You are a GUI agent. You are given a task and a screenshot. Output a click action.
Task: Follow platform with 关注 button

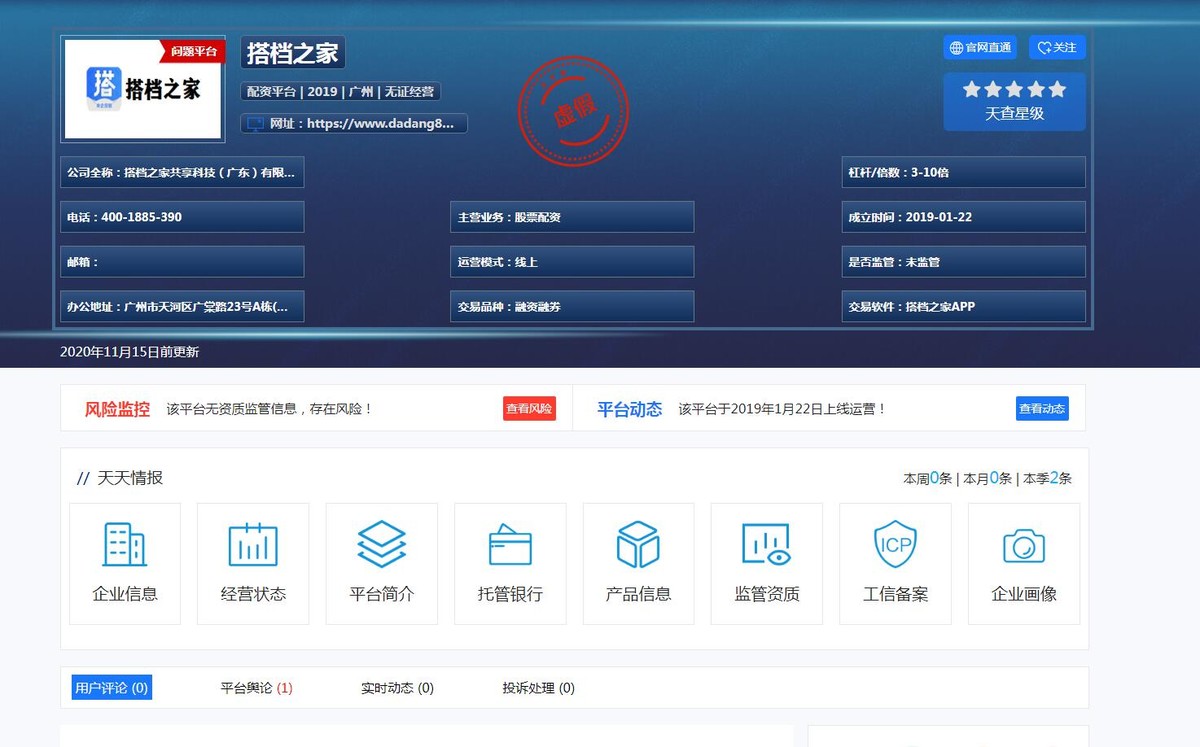tap(1057, 47)
